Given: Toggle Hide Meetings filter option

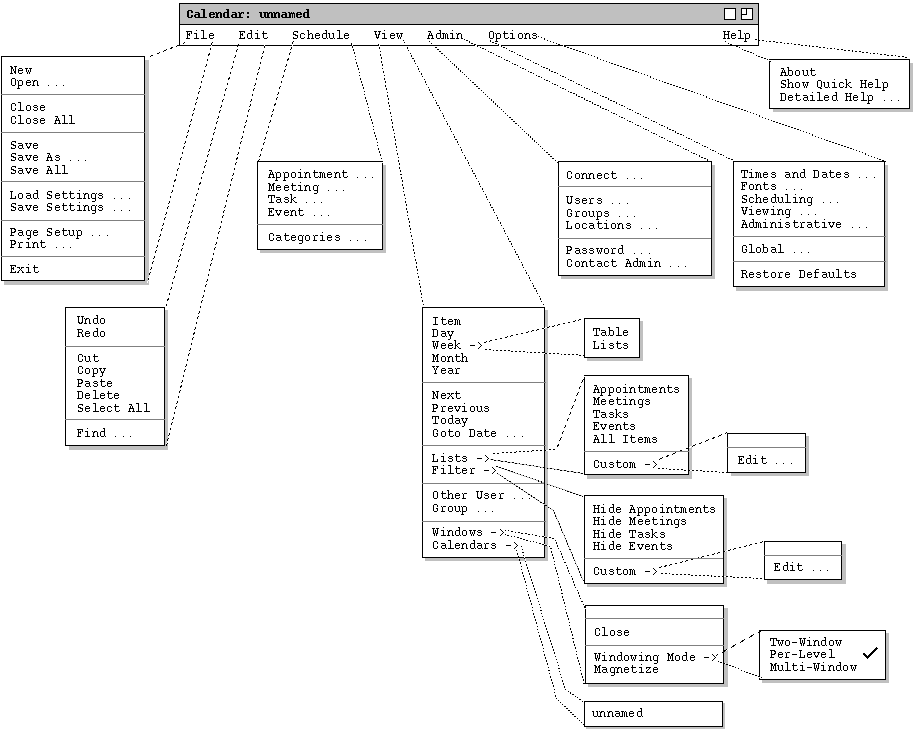Looking at the screenshot, I should pyautogui.click(x=639, y=521).
